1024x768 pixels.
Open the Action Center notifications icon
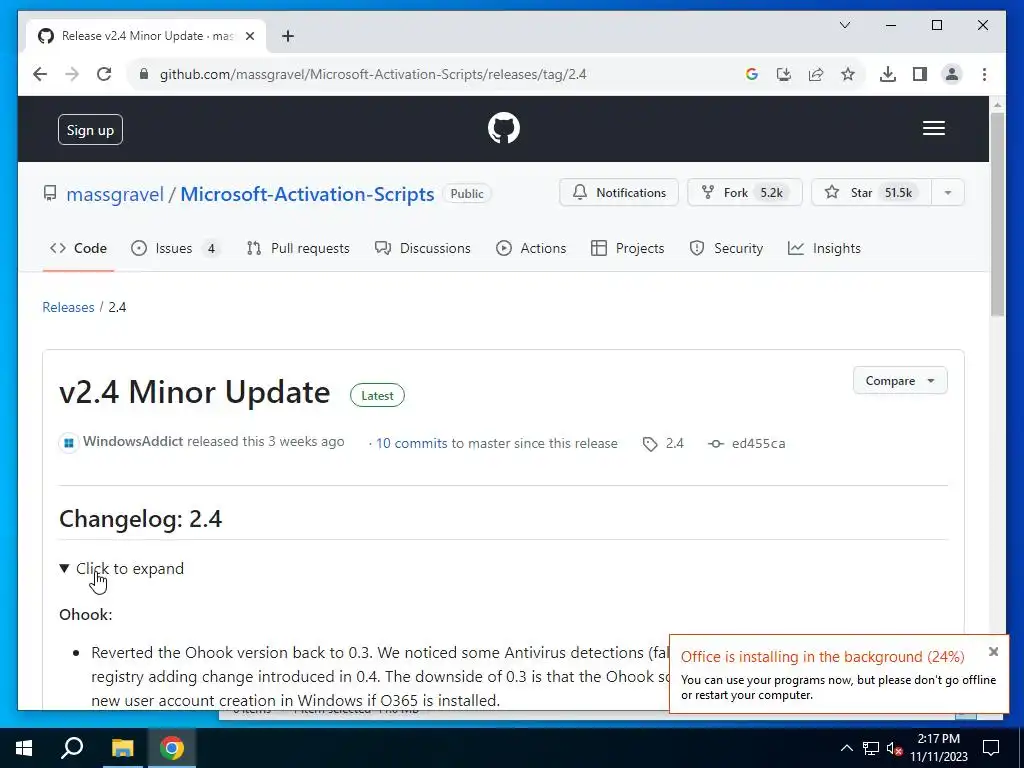tap(991, 748)
